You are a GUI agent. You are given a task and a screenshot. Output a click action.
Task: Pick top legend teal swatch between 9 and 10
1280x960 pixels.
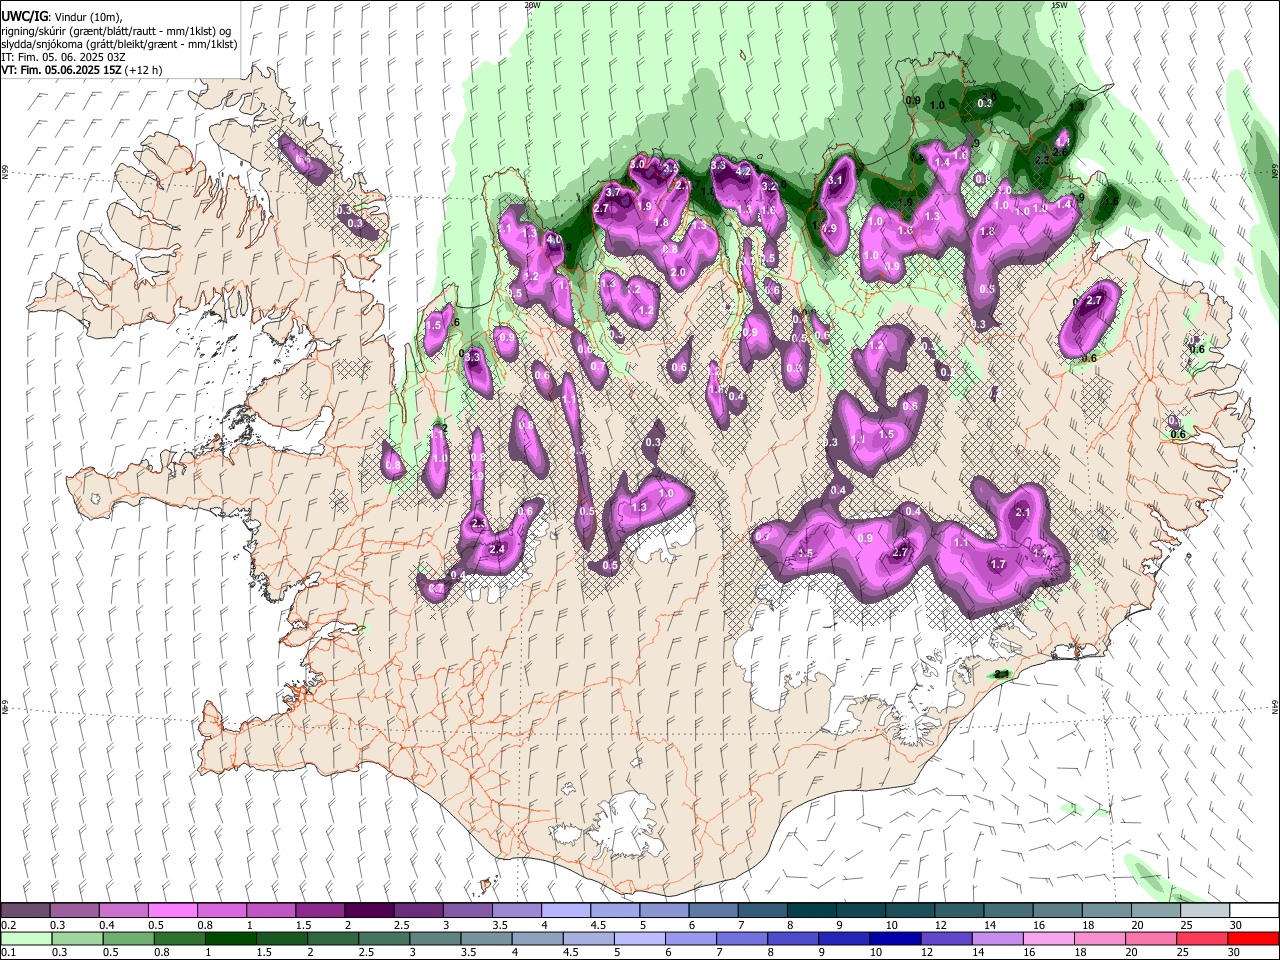(x=859, y=911)
